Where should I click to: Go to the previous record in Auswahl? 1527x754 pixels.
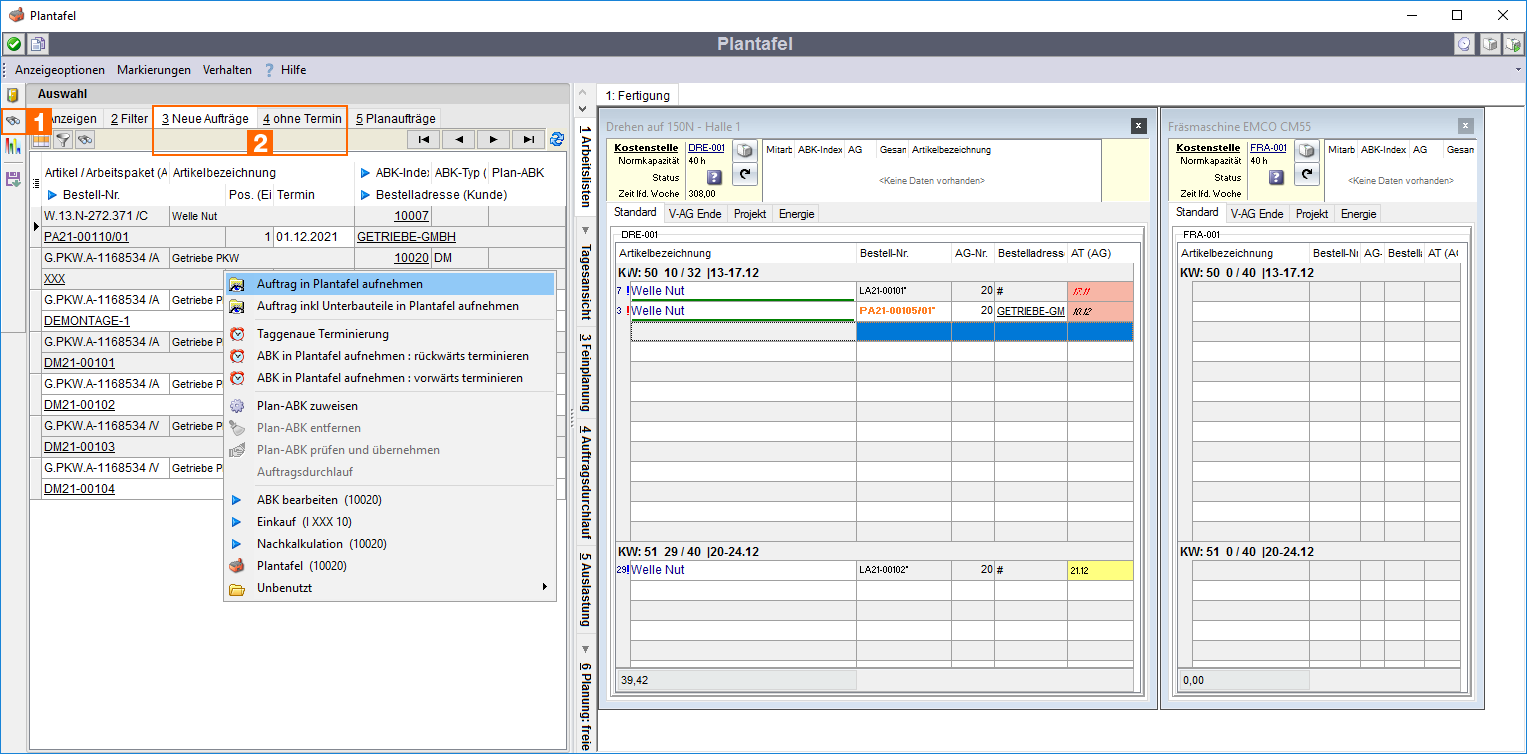tap(459, 139)
